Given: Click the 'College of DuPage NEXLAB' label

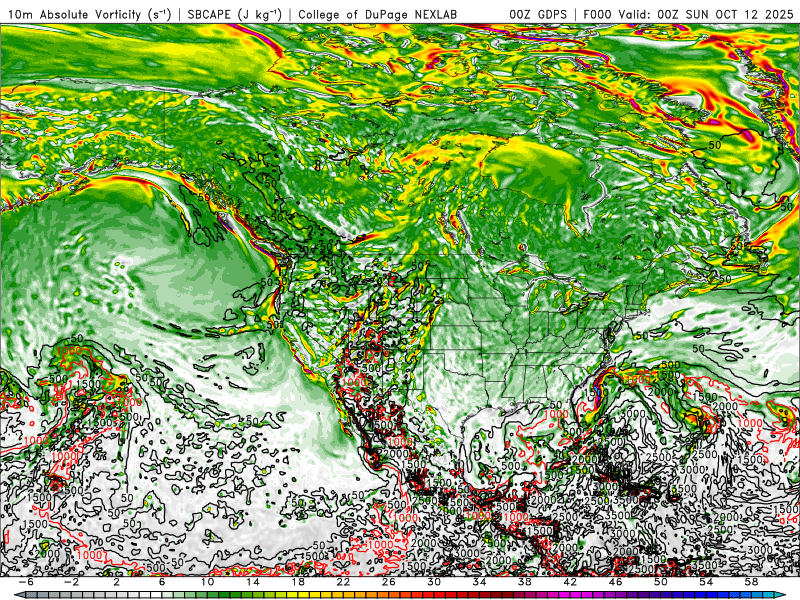Looking at the screenshot, I should [378, 14].
